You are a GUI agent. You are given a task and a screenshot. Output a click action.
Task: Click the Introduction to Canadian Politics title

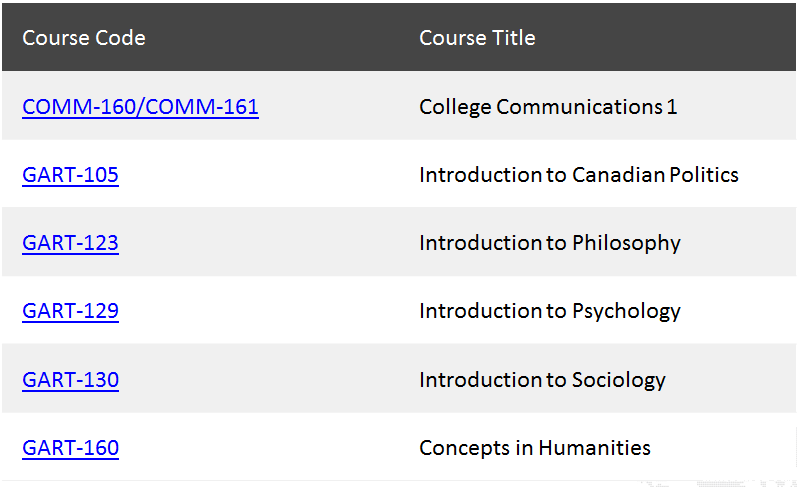click(578, 175)
